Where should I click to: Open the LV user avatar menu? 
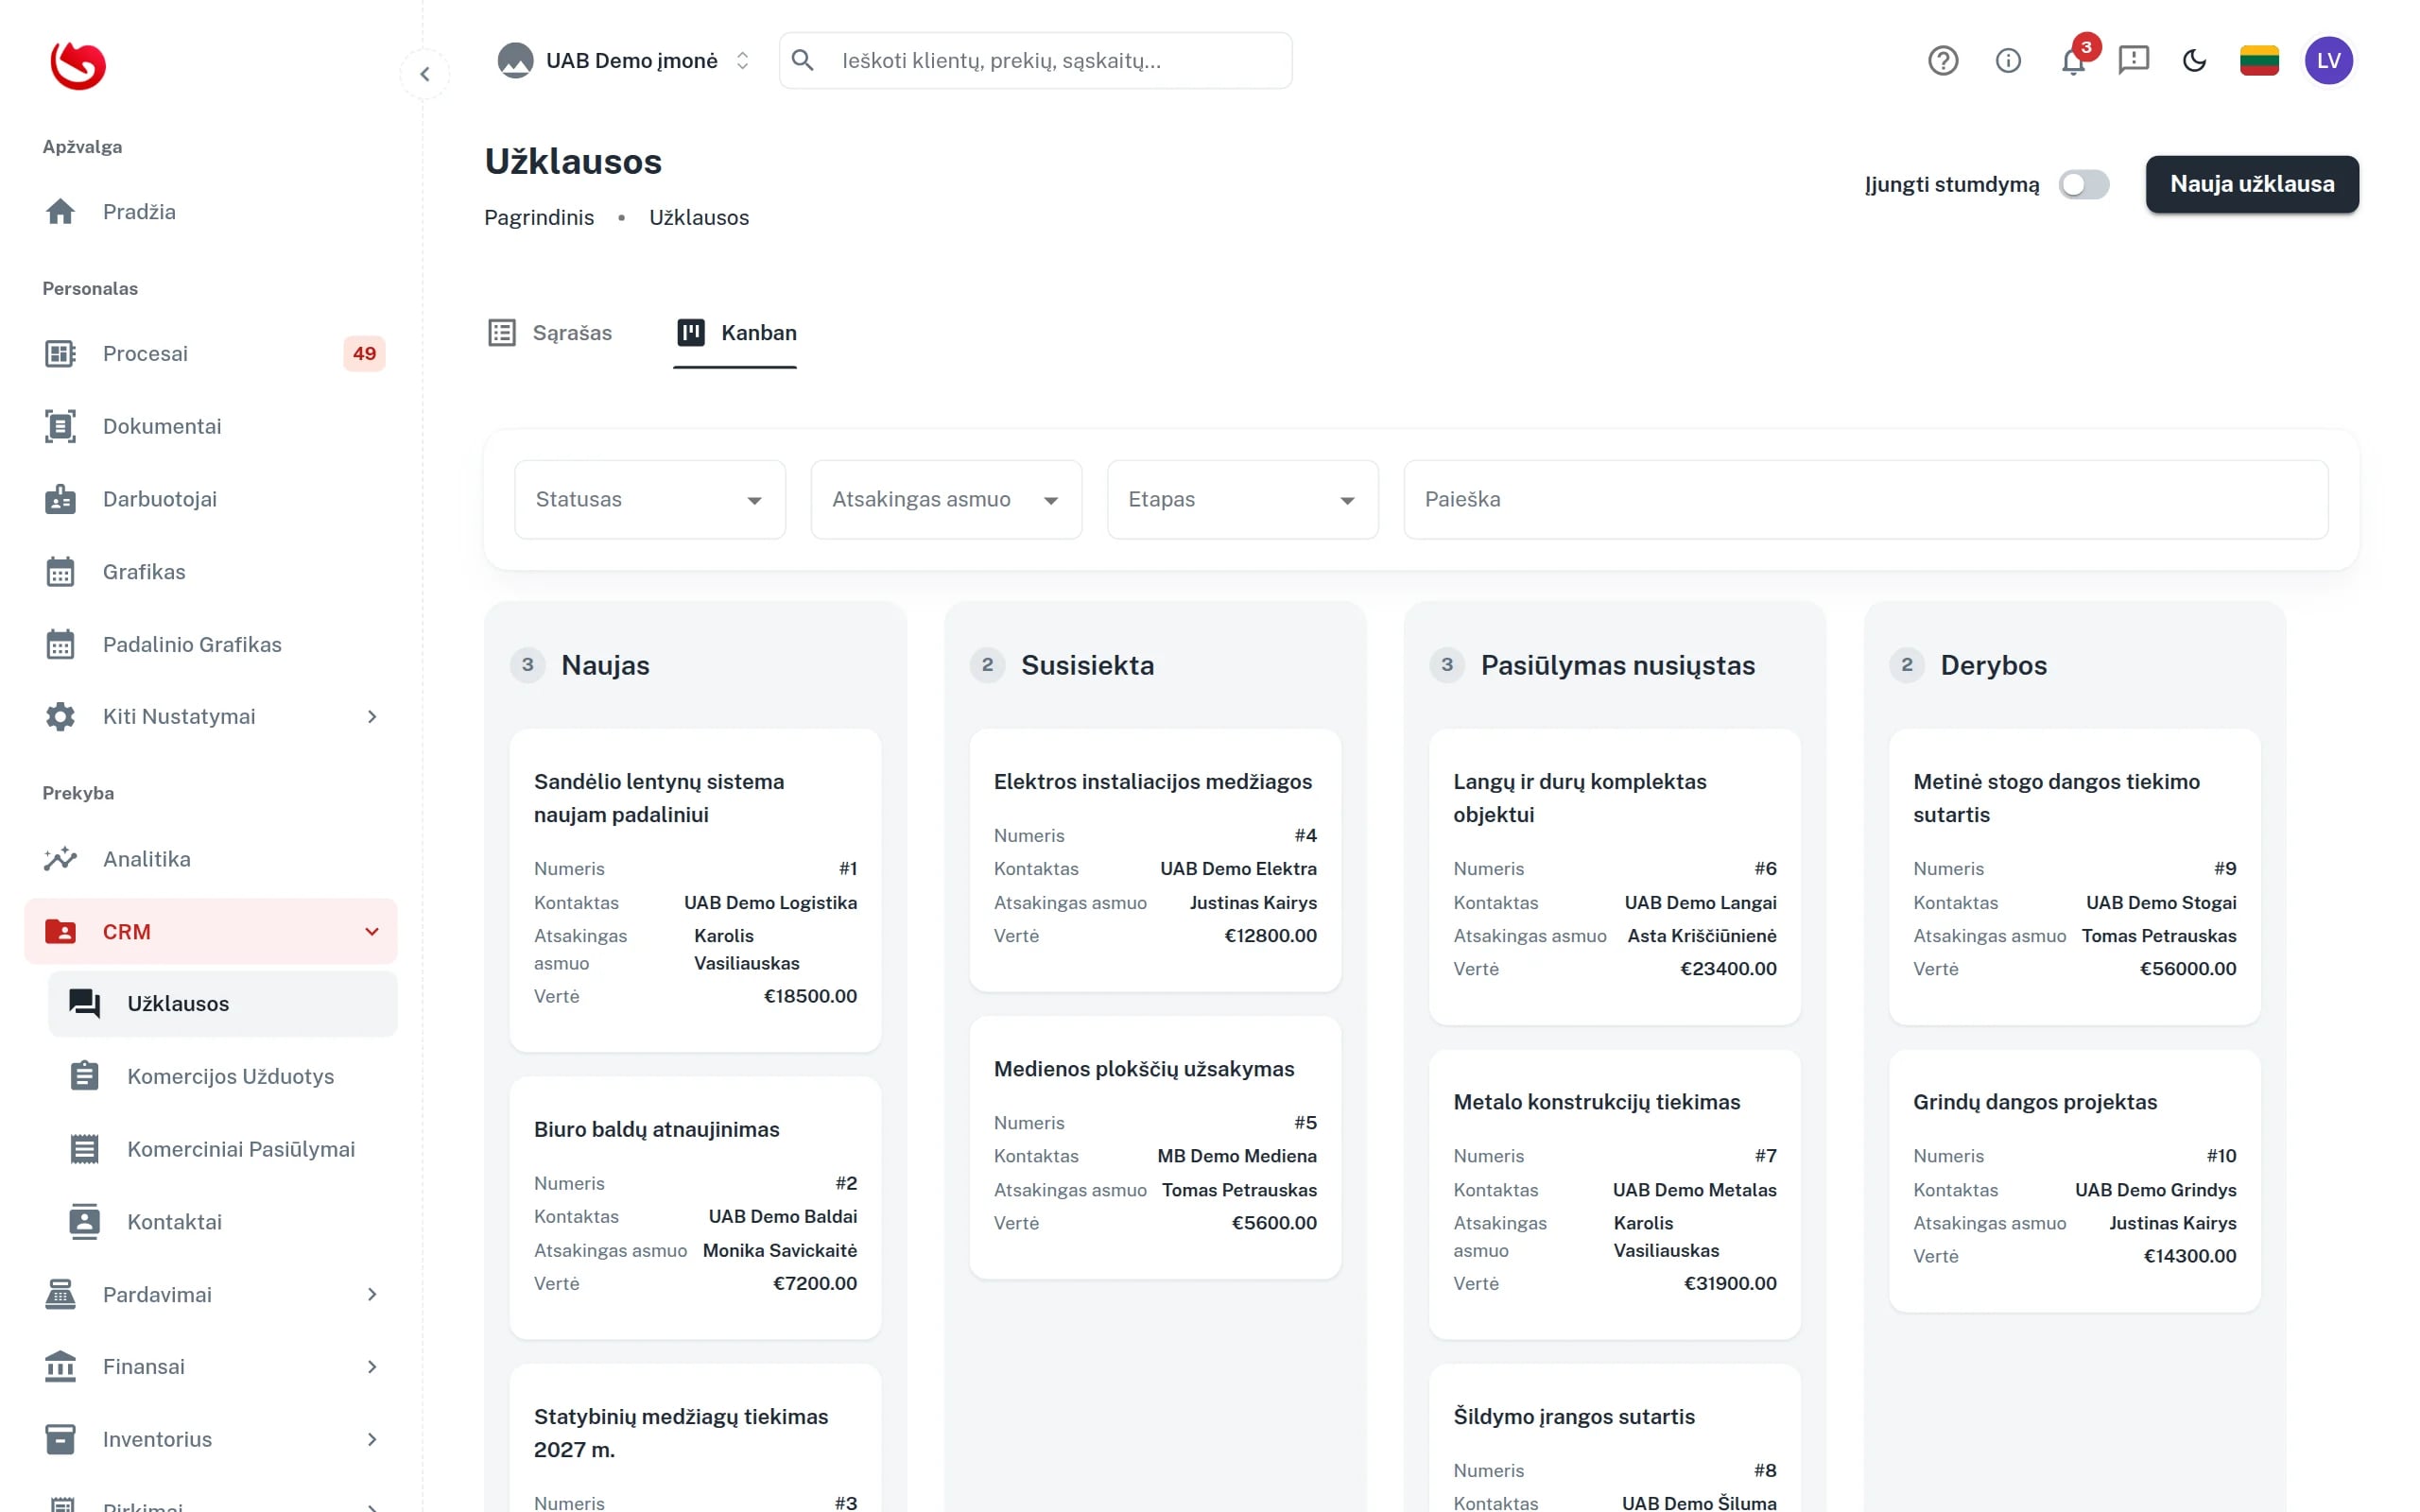2328,61
